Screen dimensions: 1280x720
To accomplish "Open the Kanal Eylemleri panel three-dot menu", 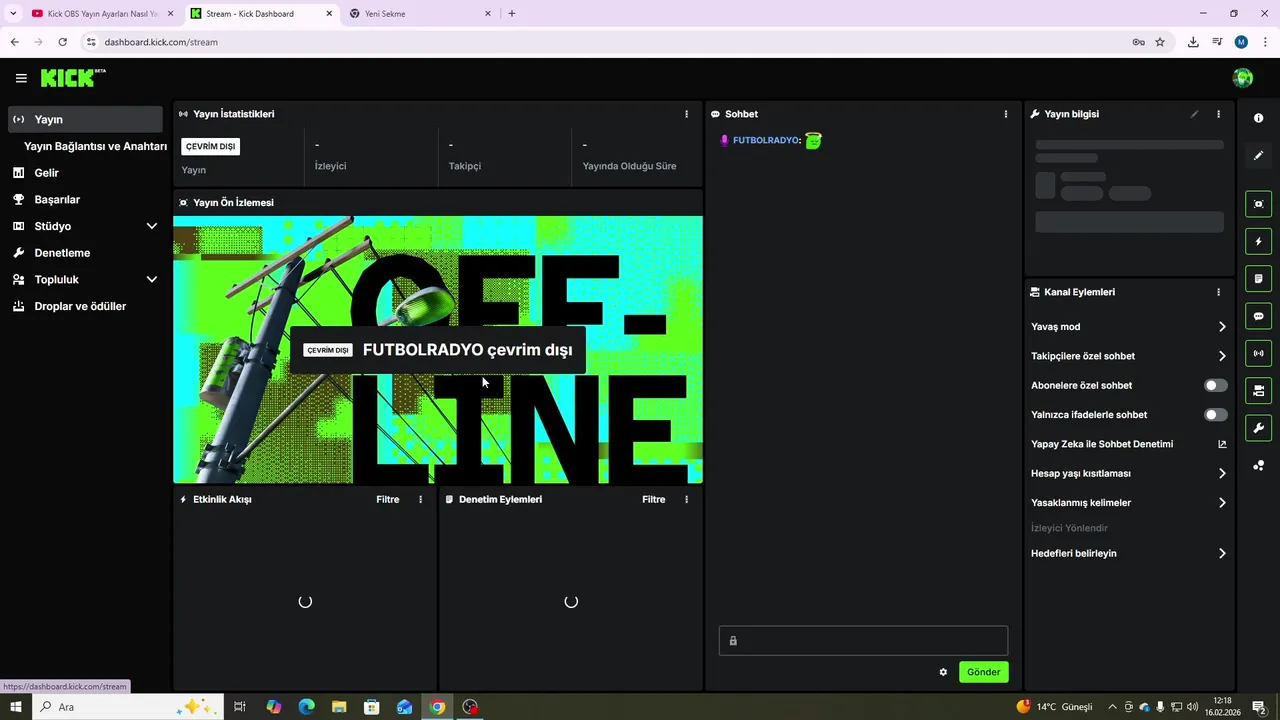I will click(1218, 292).
